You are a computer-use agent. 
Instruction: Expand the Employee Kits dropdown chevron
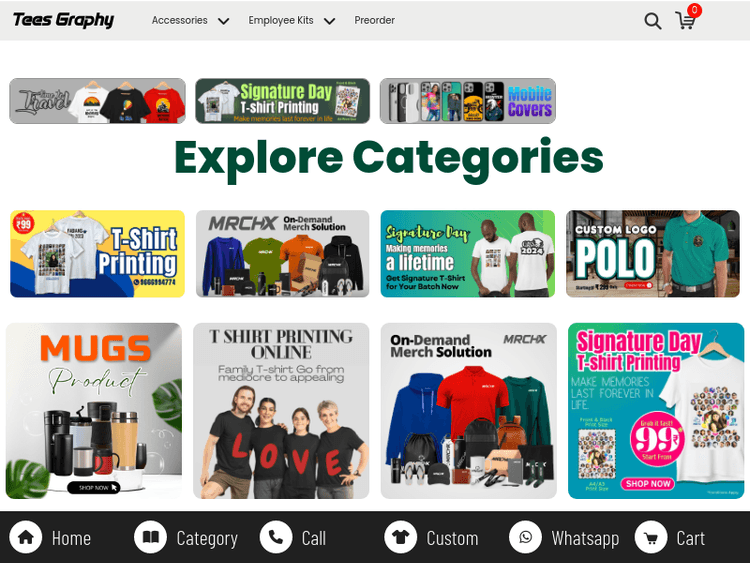[330, 21]
